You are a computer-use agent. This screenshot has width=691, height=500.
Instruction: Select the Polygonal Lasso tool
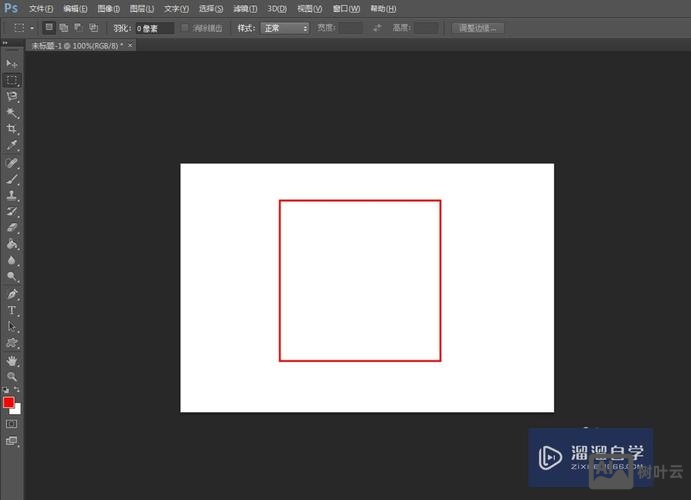[12, 96]
